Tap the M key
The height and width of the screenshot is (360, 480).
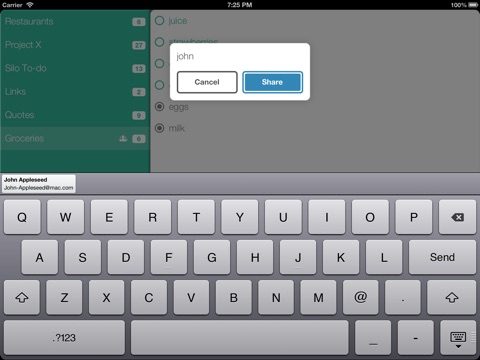coord(318,297)
